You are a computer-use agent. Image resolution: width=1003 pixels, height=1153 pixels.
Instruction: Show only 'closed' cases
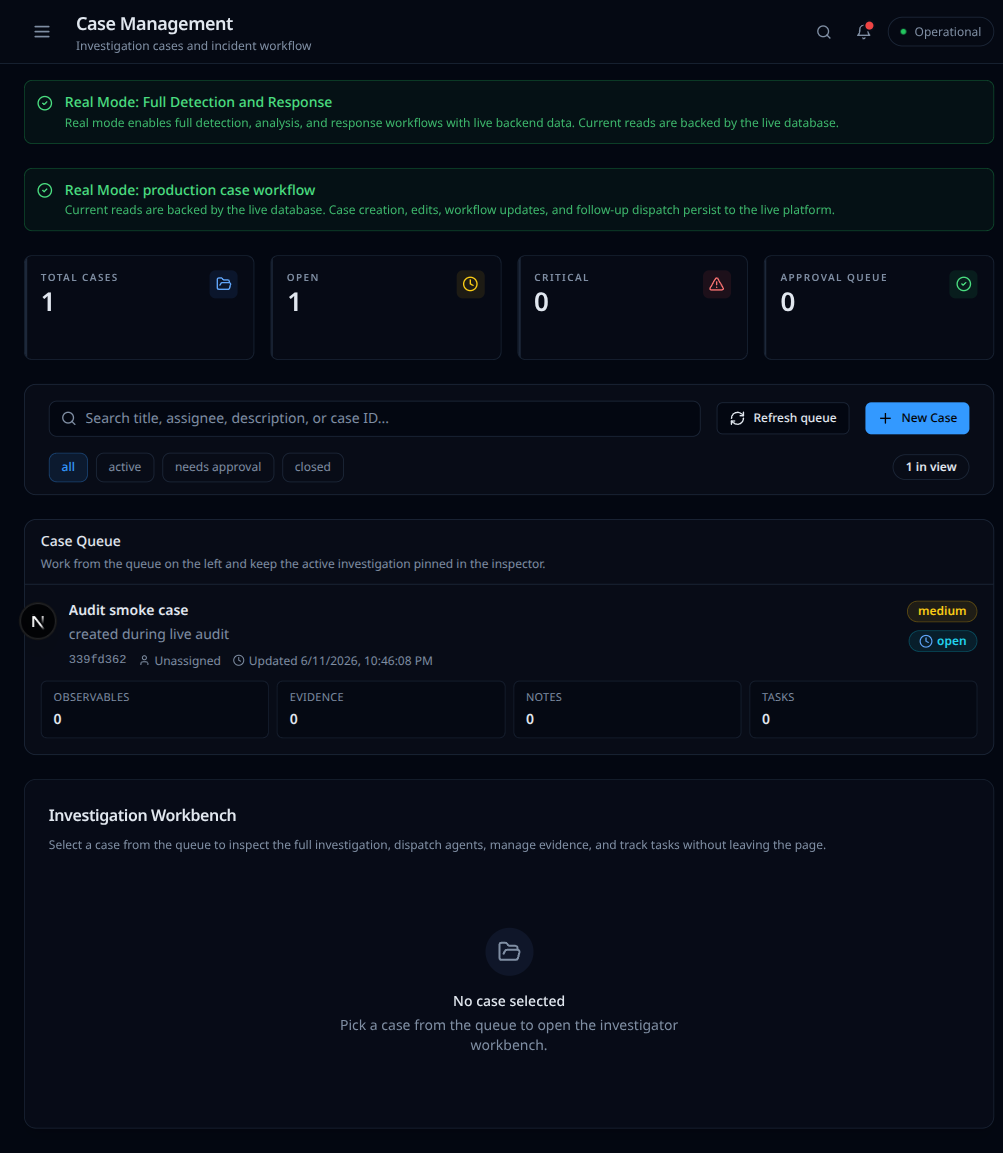coord(313,467)
